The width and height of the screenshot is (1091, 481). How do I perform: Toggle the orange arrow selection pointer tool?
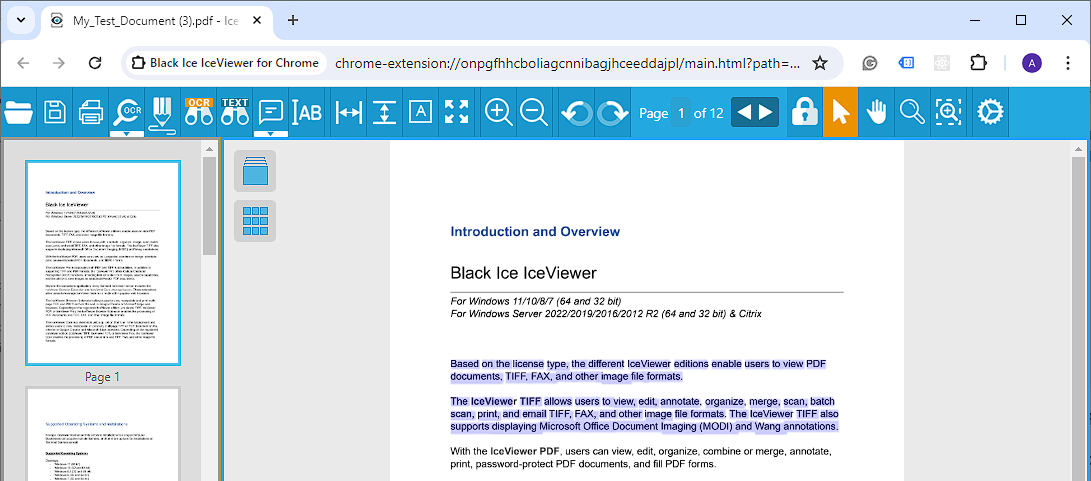coord(841,112)
